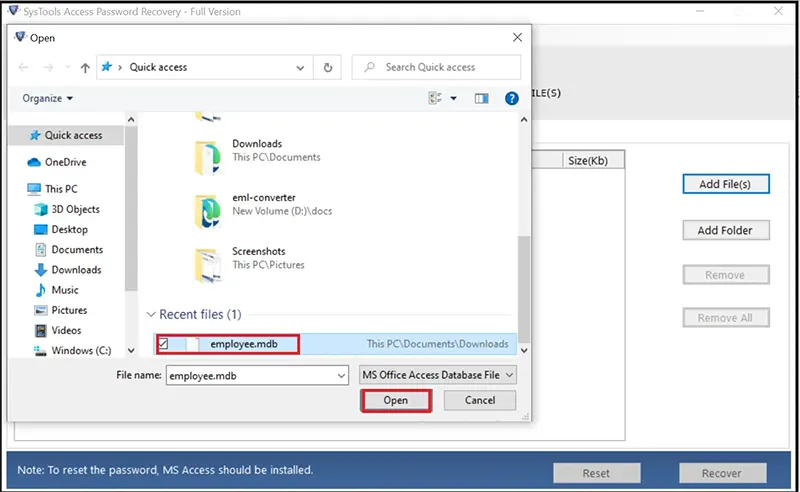Viewport: 800px width, 492px height.
Task: Open Desktop in the sidebar
Action: tap(69, 230)
